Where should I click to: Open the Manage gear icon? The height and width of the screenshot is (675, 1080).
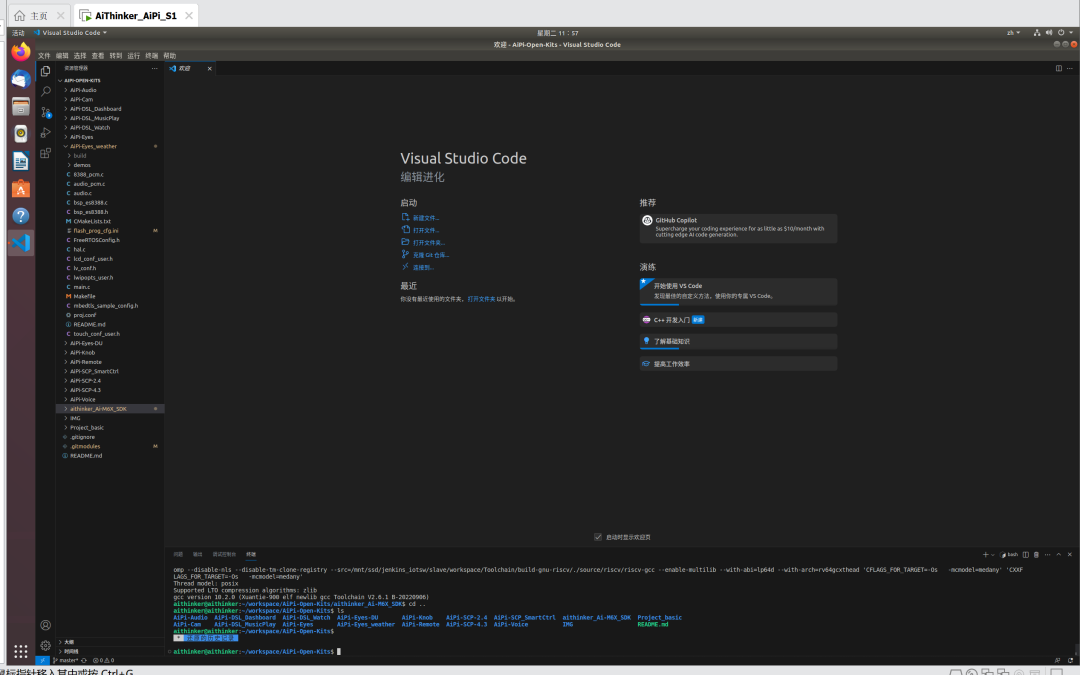(46, 645)
